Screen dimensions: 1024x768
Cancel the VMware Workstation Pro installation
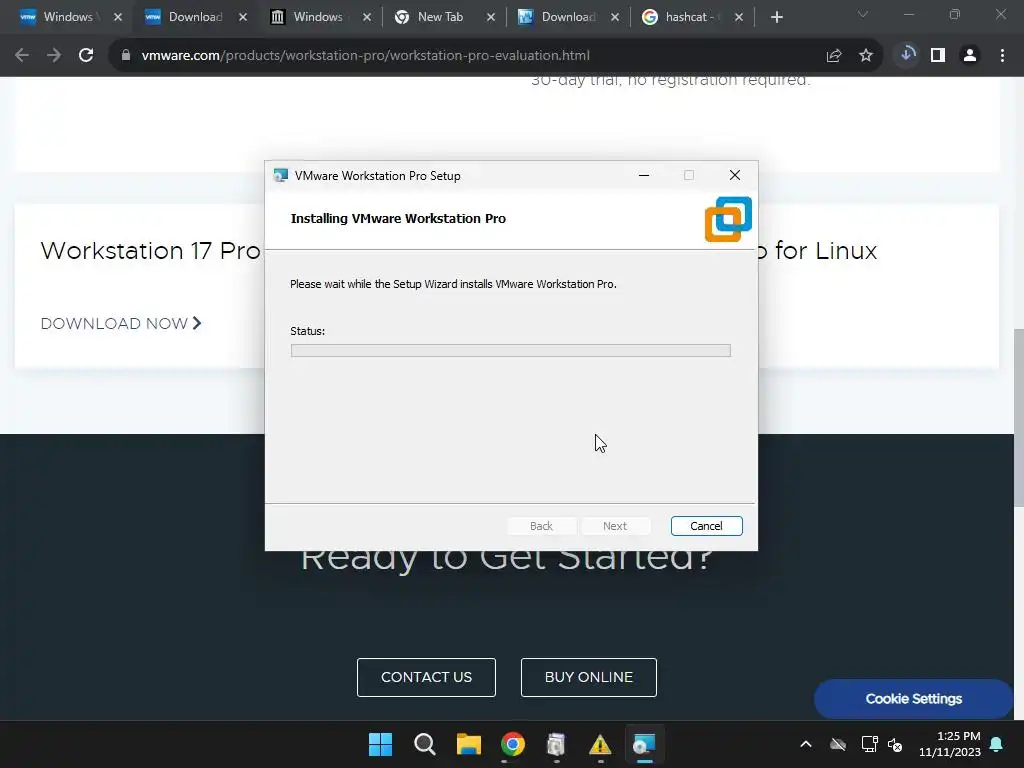tap(706, 526)
